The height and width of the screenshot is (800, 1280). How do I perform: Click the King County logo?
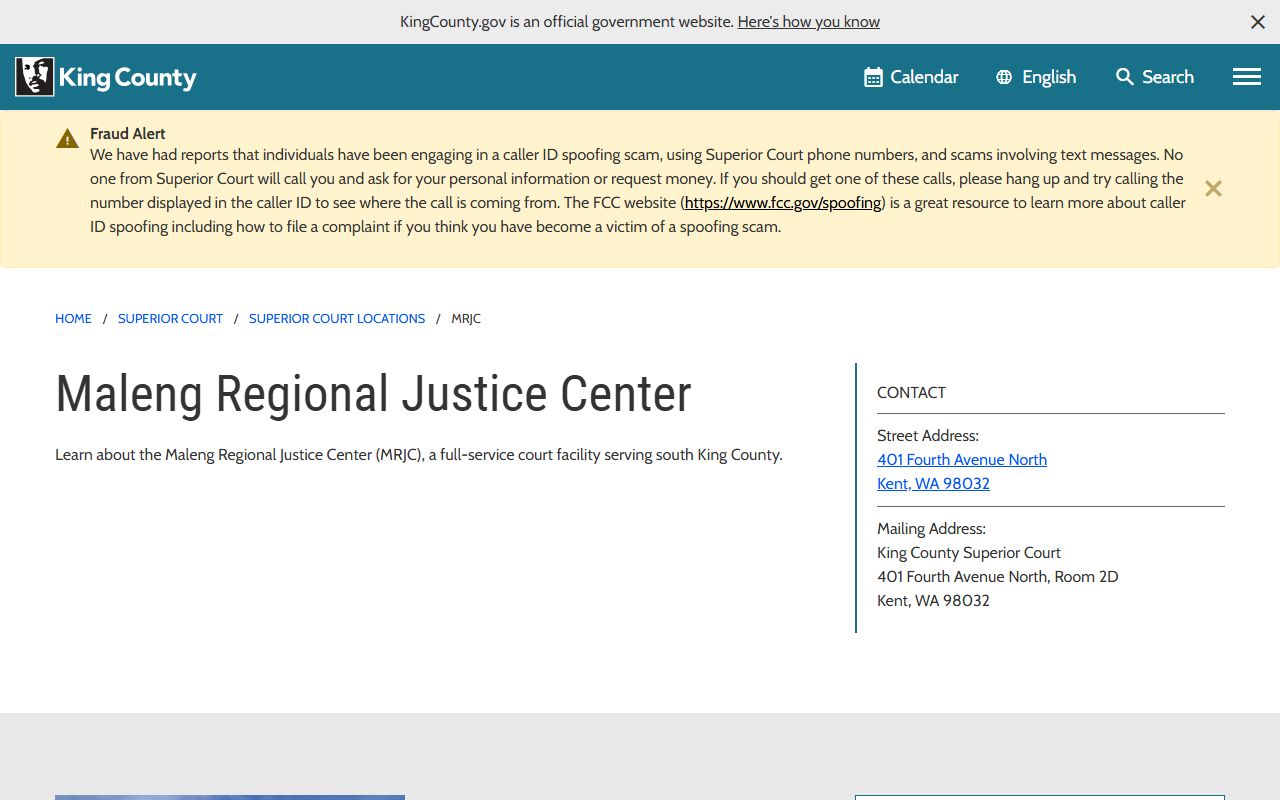coord(106,77)
